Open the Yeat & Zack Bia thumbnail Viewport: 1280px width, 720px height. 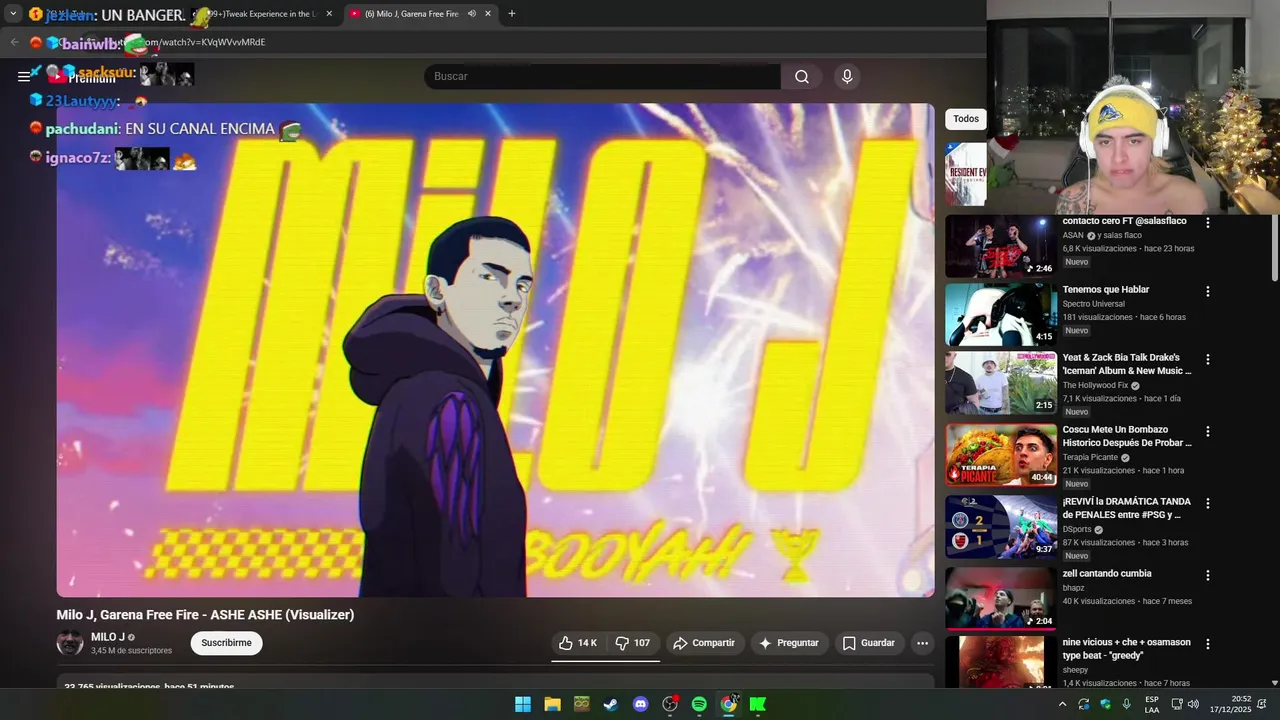(x=1001, y=382)
